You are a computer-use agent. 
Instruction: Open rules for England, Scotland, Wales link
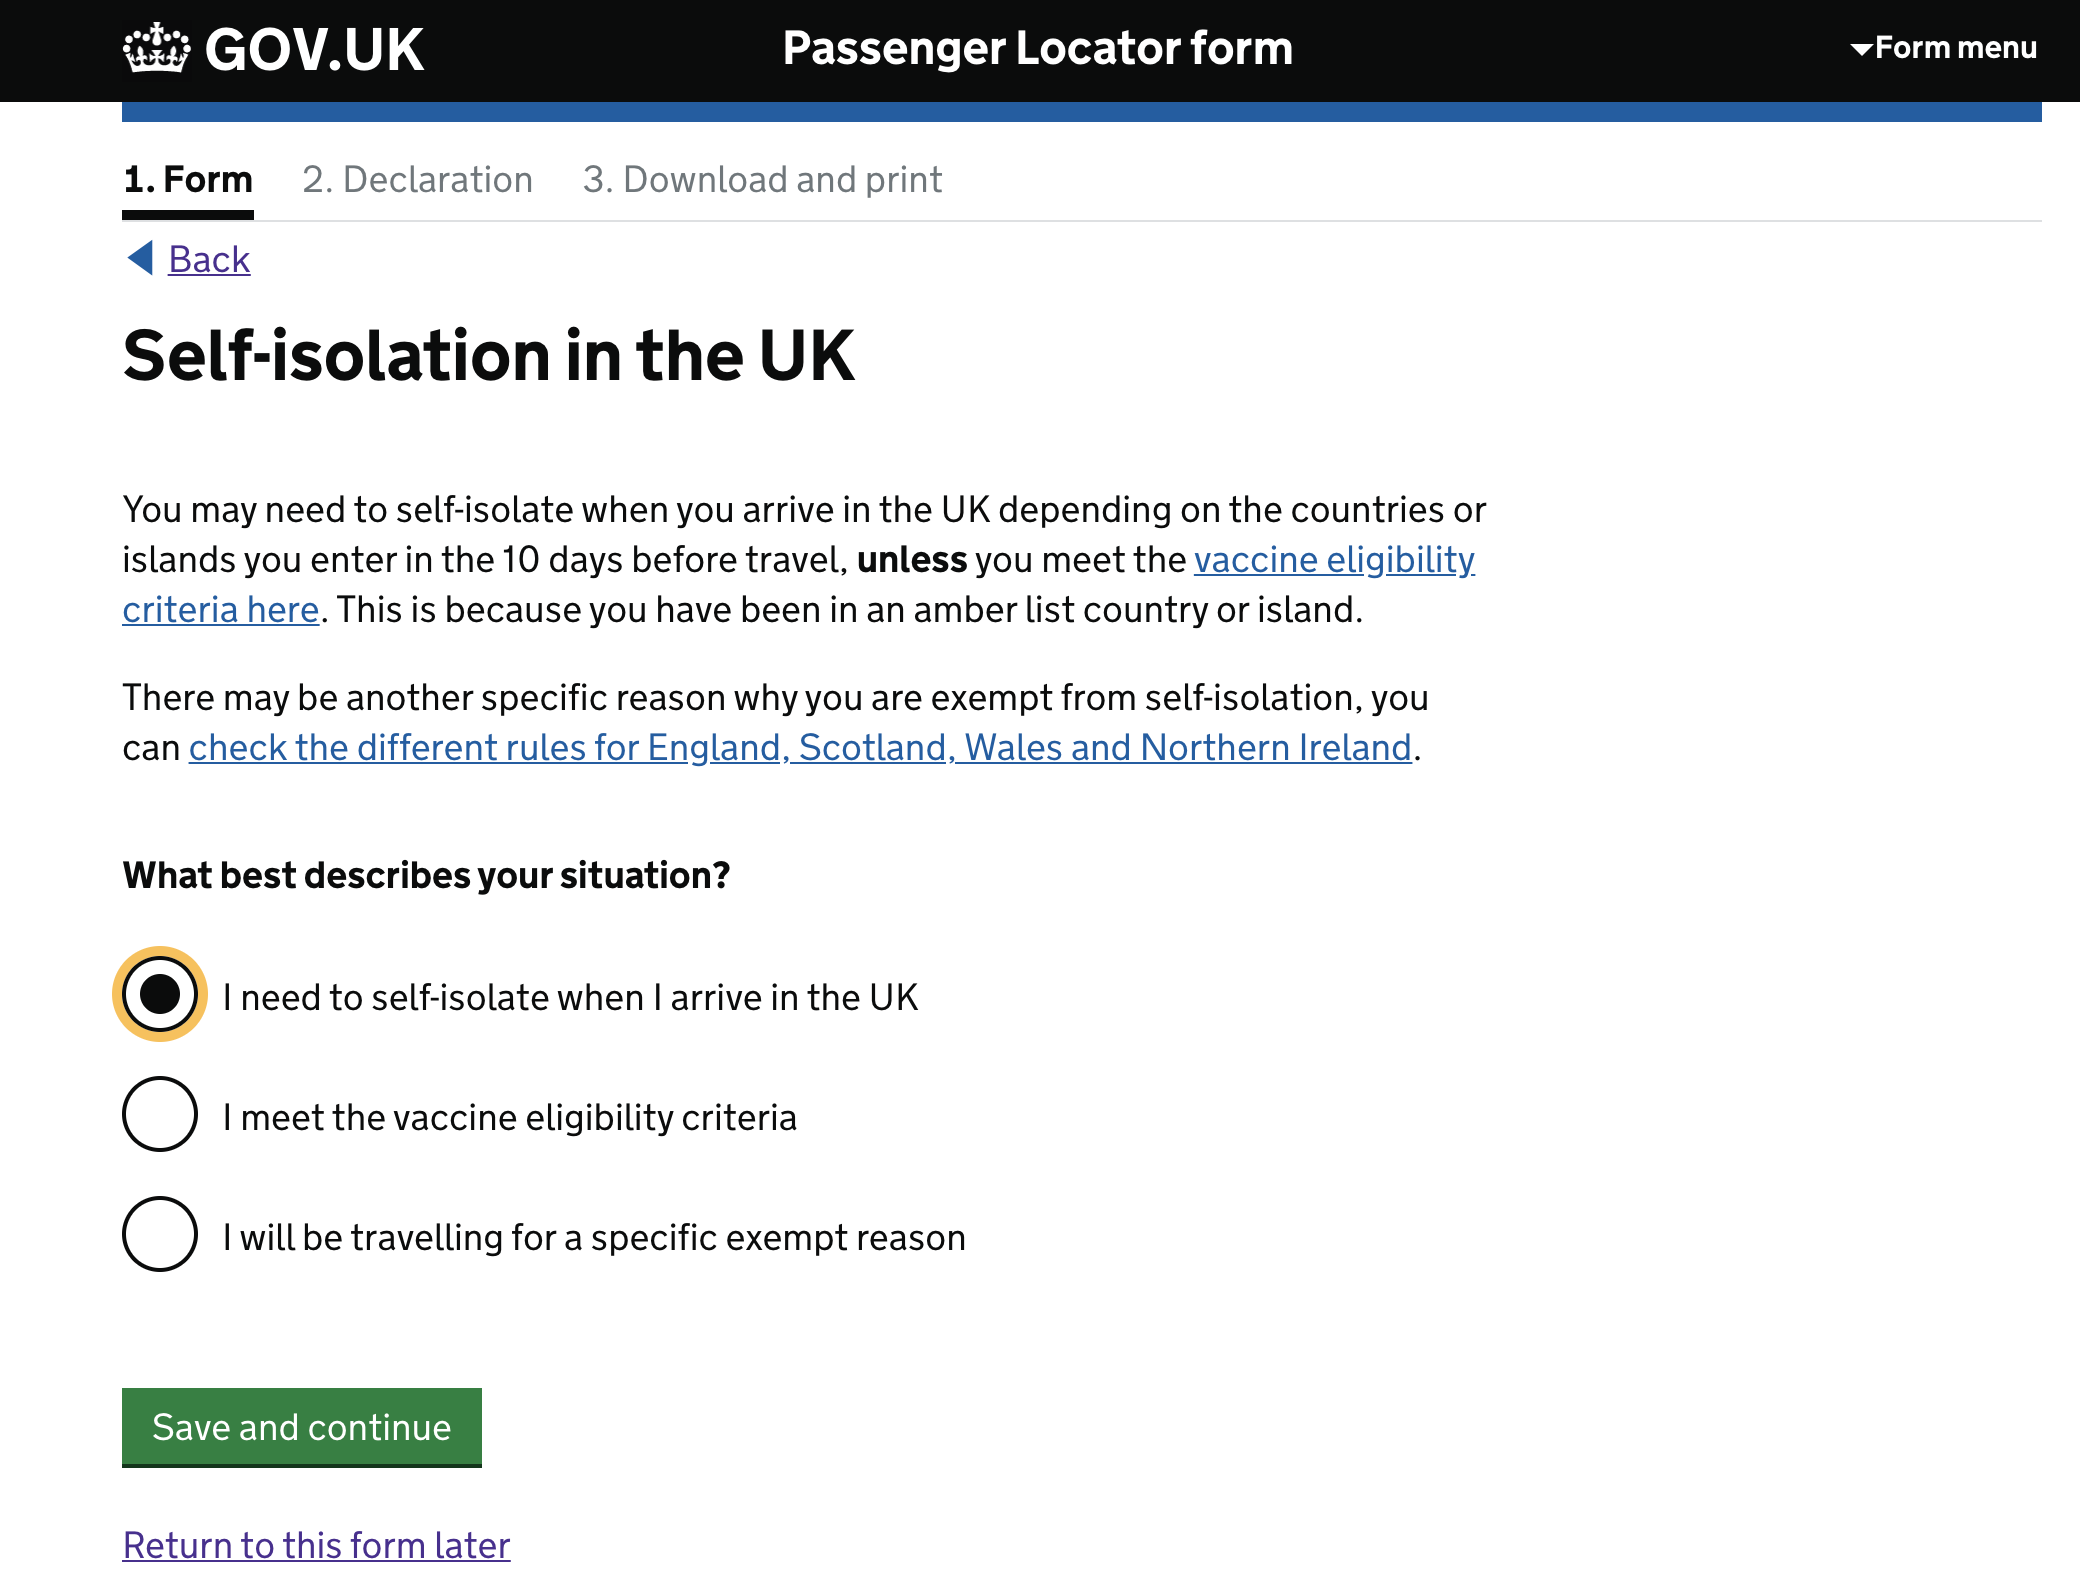click(800, 748)
